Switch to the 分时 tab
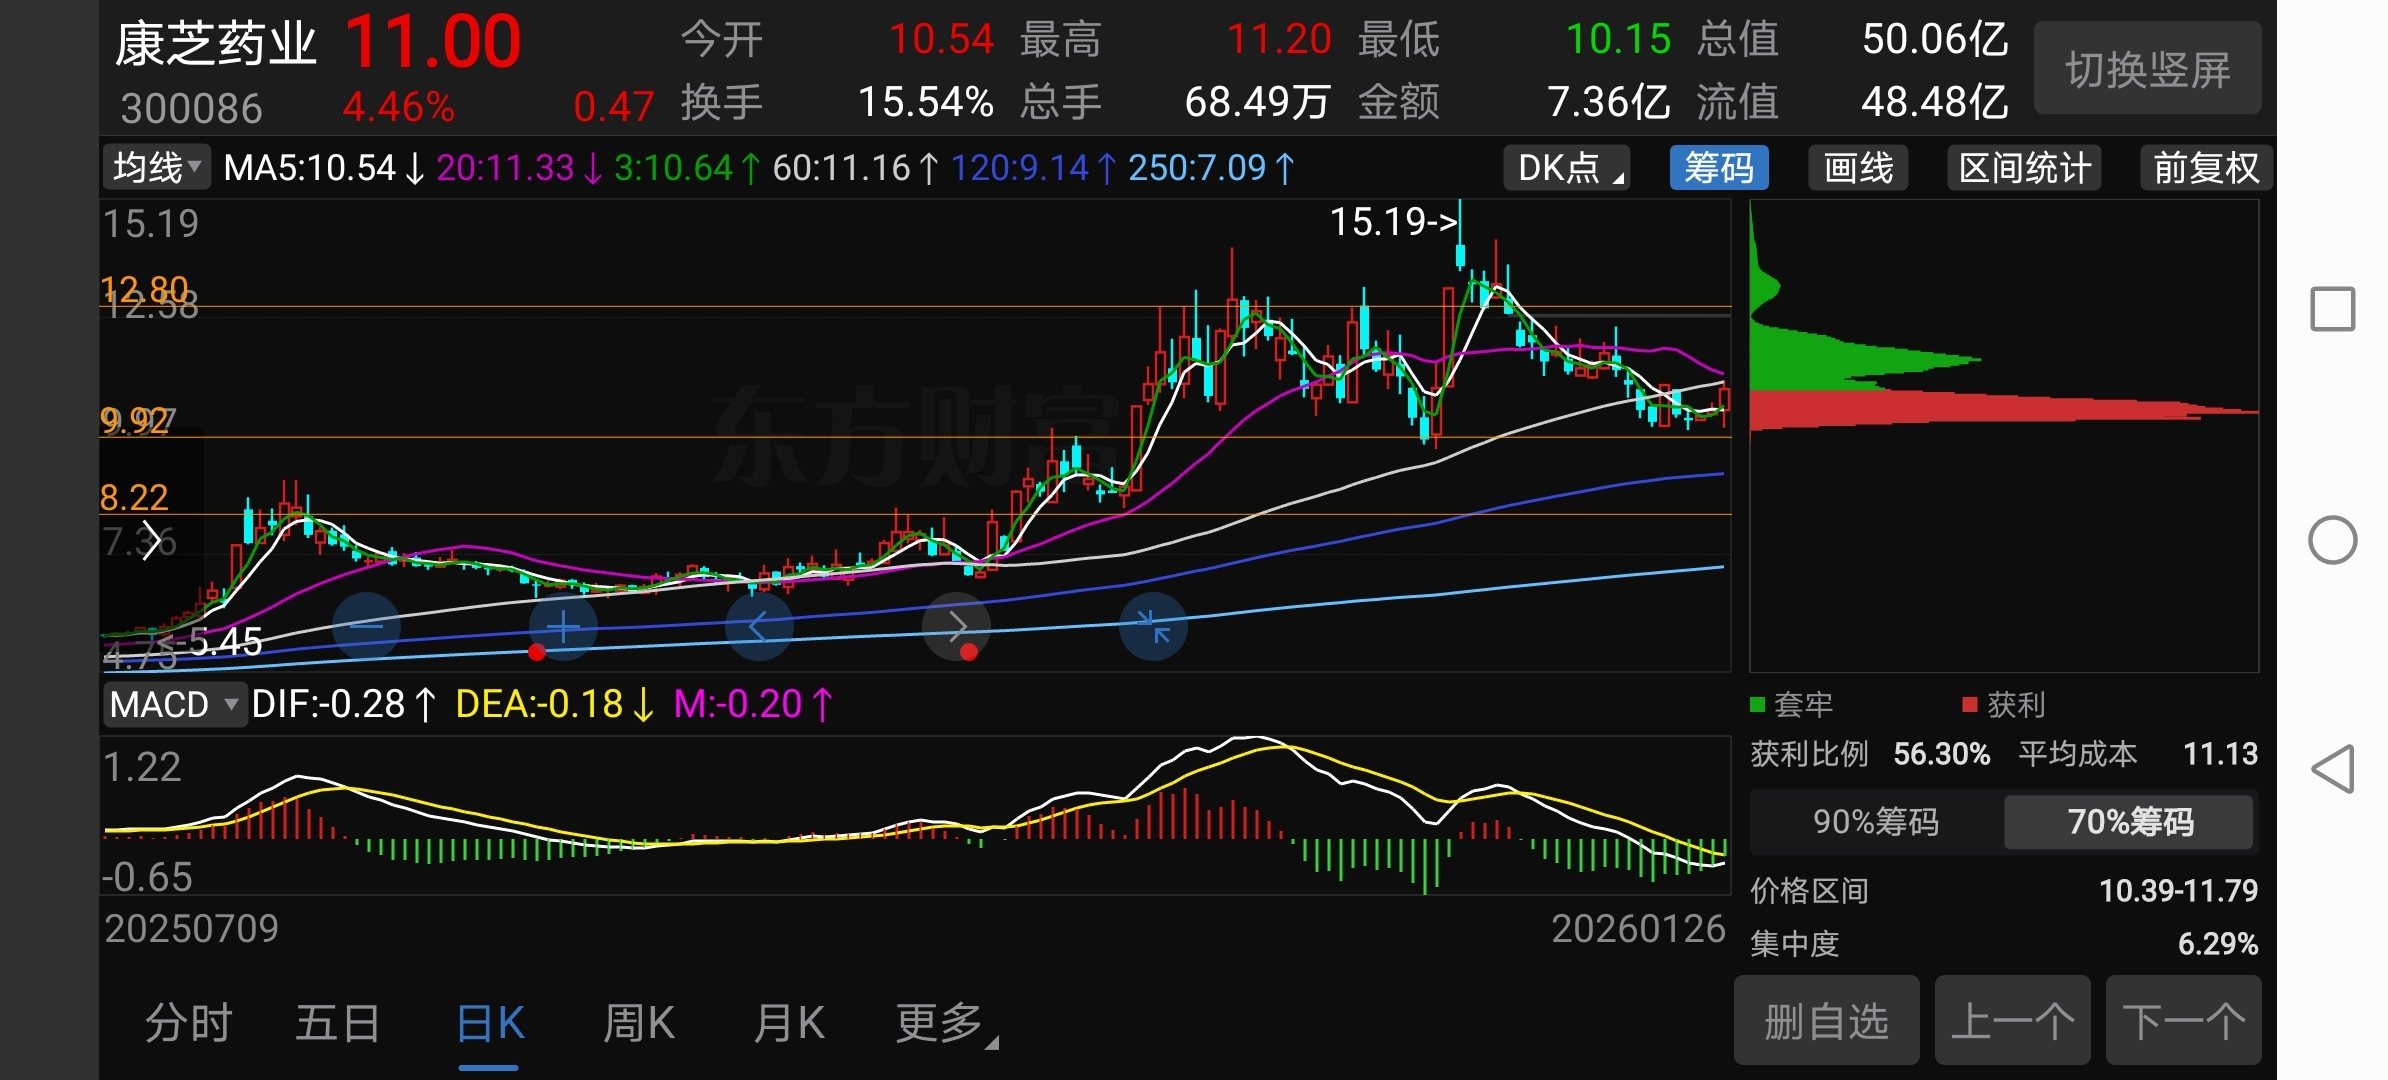 point(188,1024)
